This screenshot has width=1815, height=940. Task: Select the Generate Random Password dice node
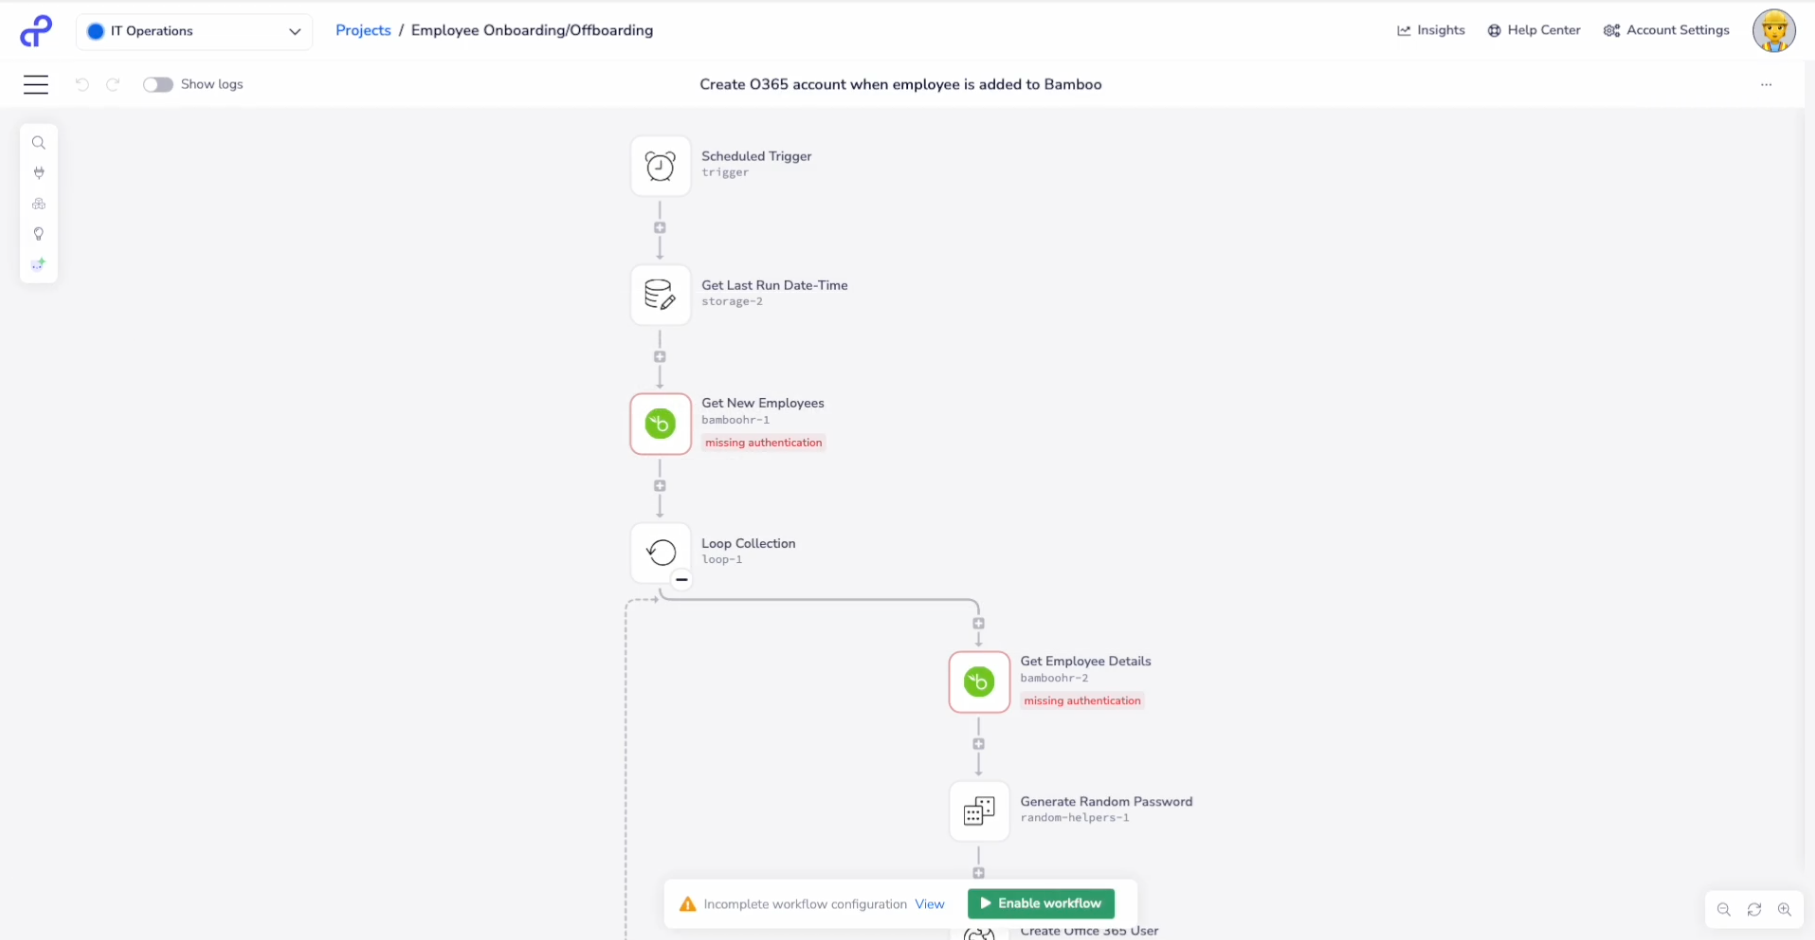(x=979, y=810)
